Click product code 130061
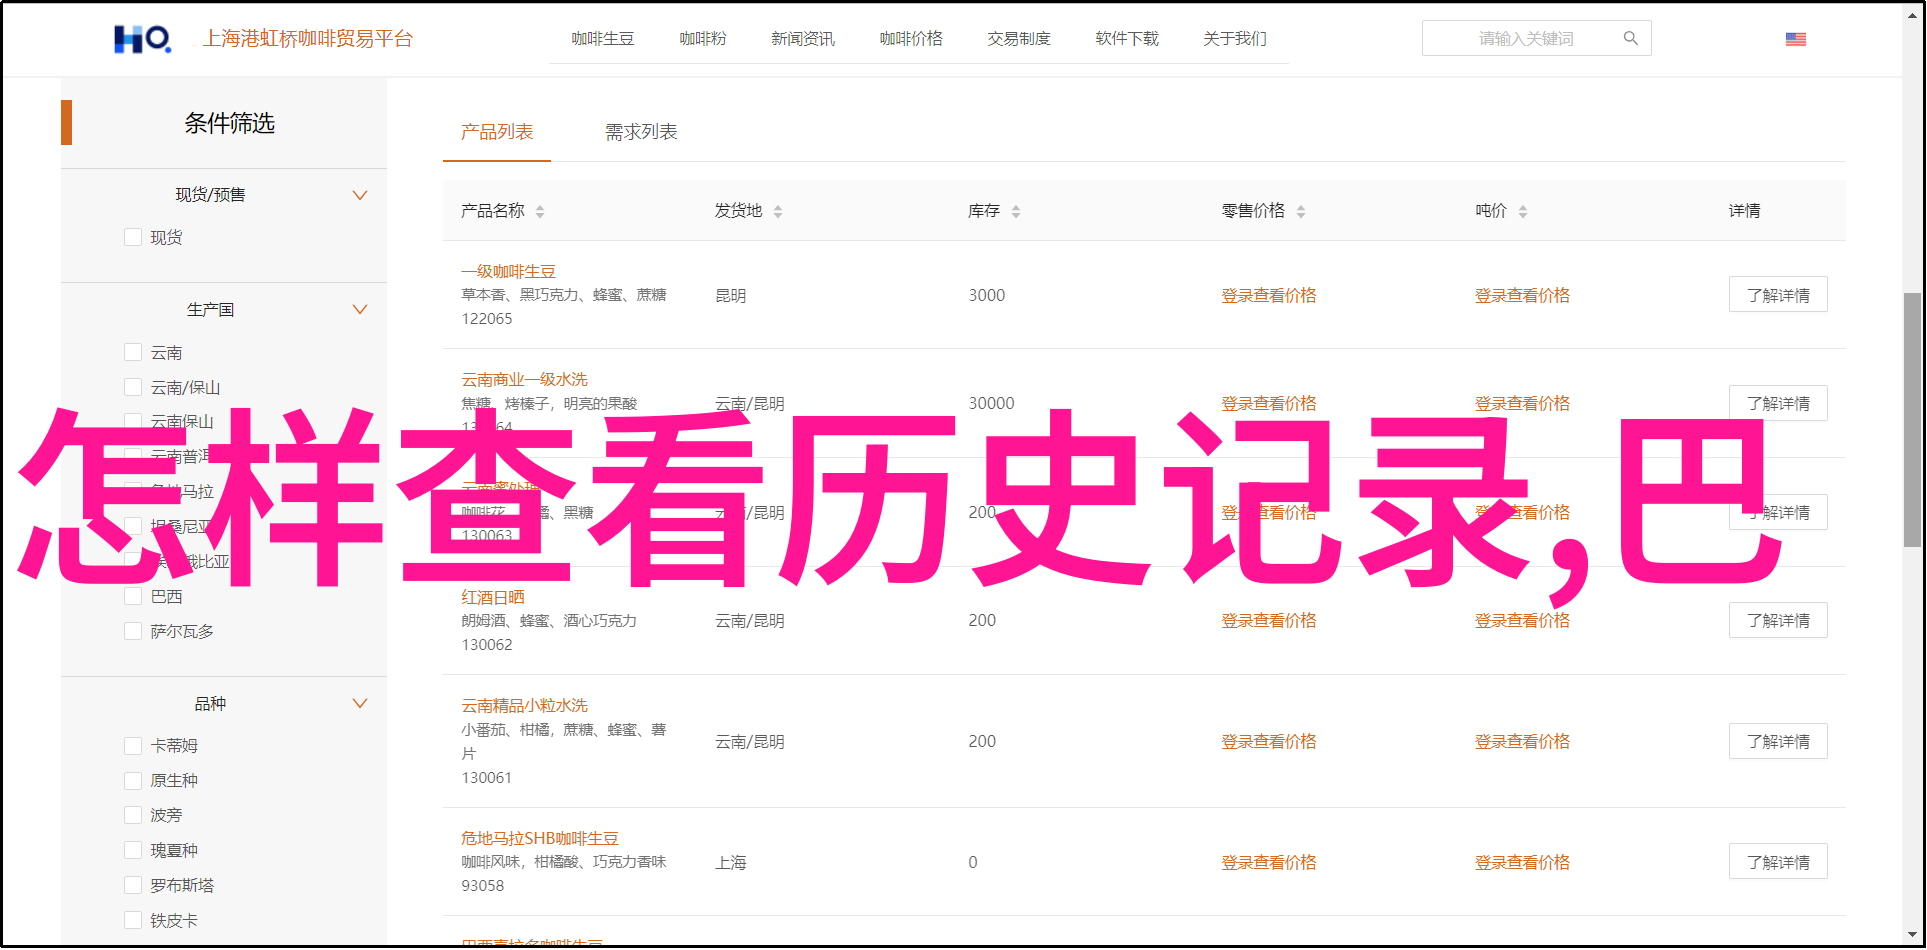Image resolution: width=1927 pixels, height=950 pixels. tap(486, 777)
